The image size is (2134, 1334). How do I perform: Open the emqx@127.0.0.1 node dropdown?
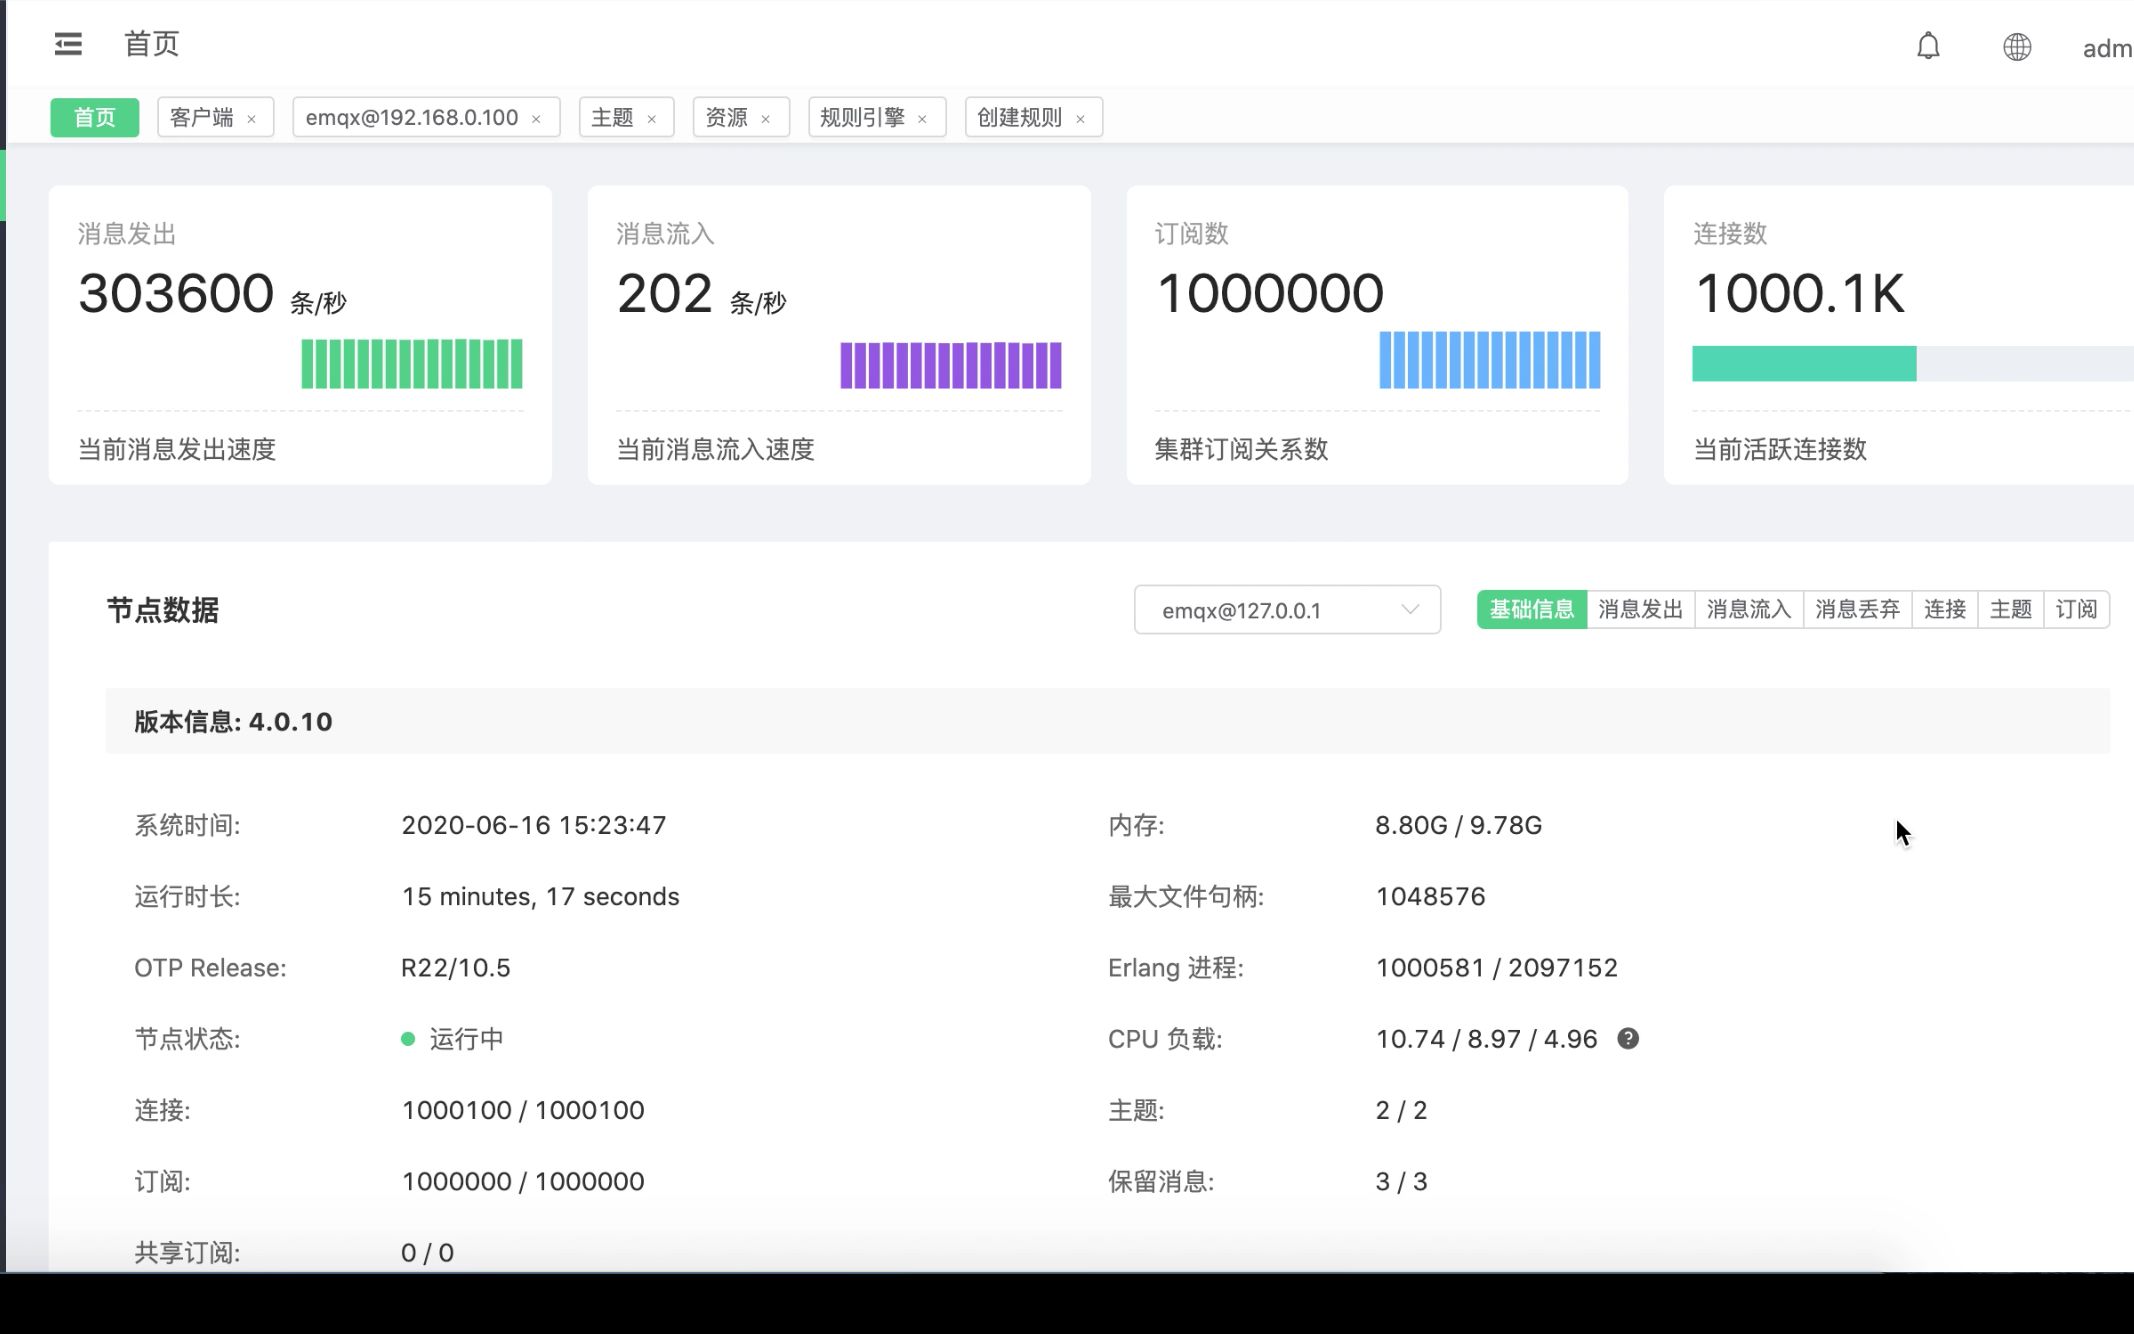1287,610
